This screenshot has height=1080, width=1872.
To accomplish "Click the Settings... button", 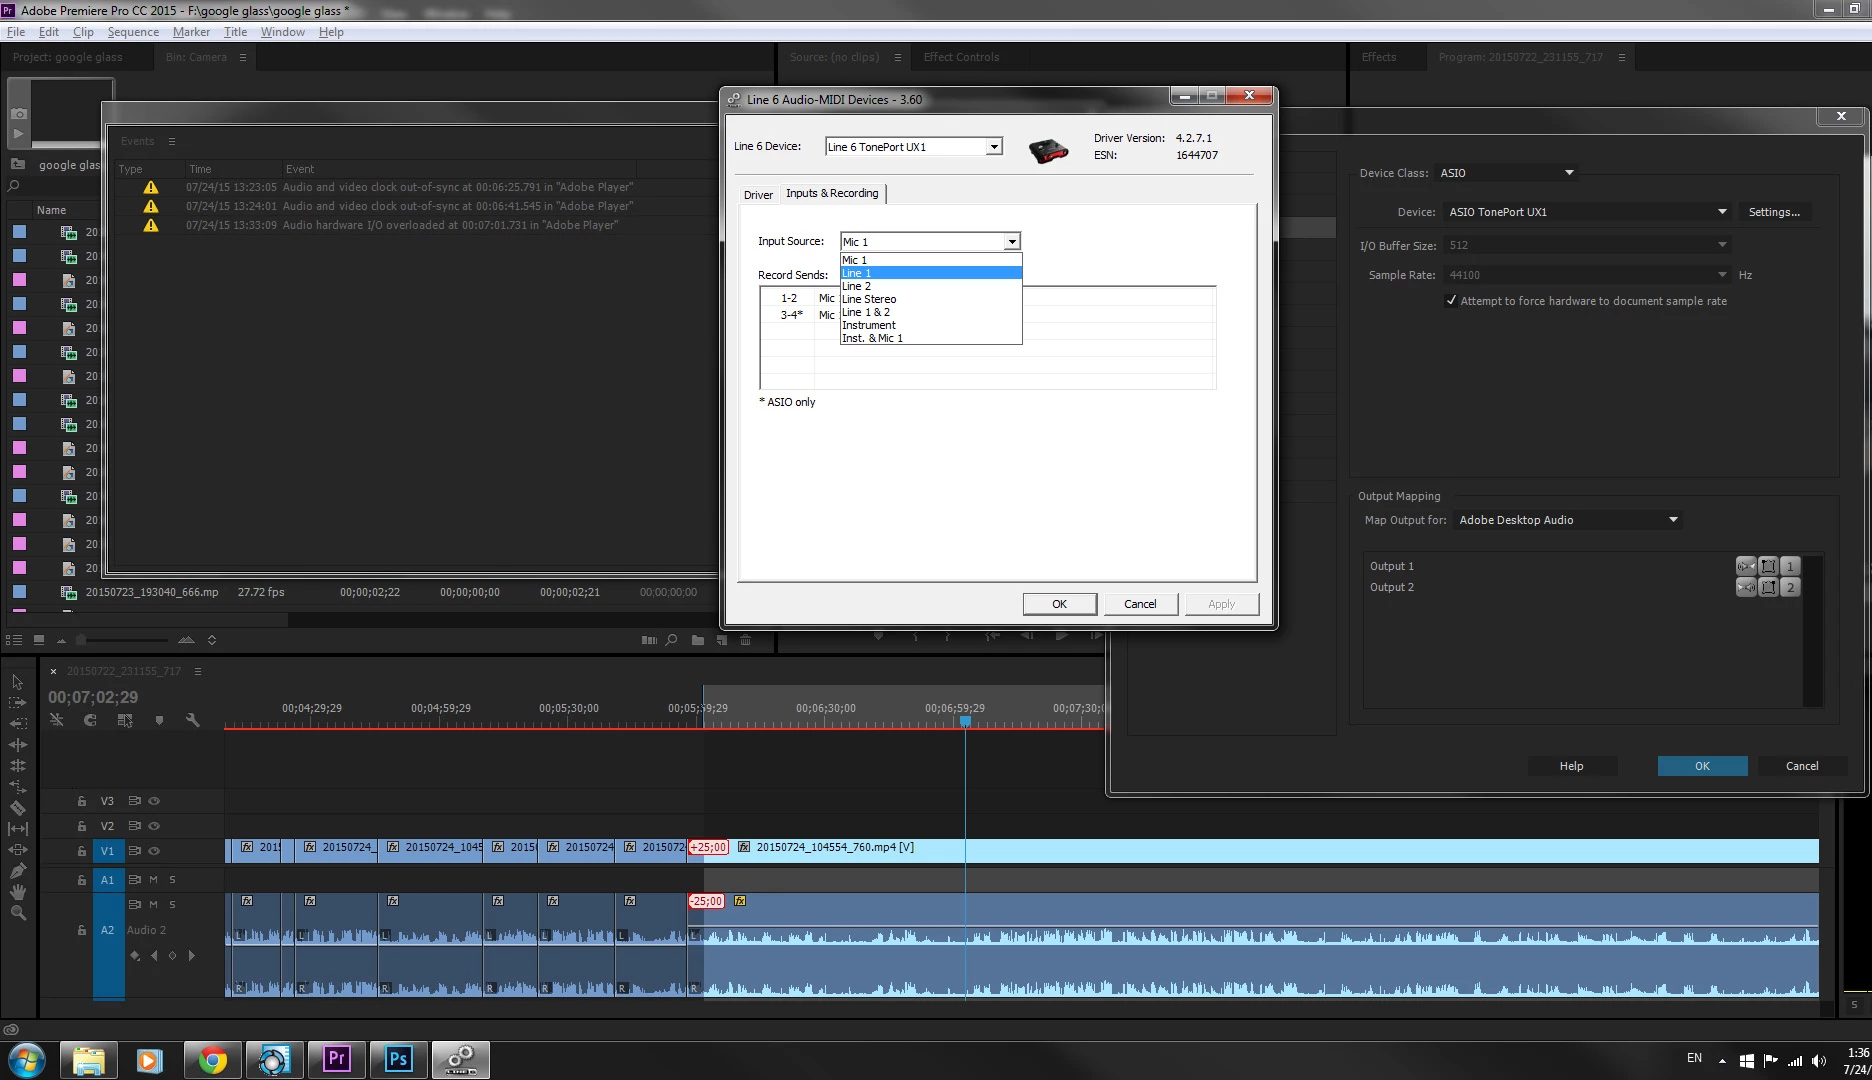I will tap(1774, 212).
